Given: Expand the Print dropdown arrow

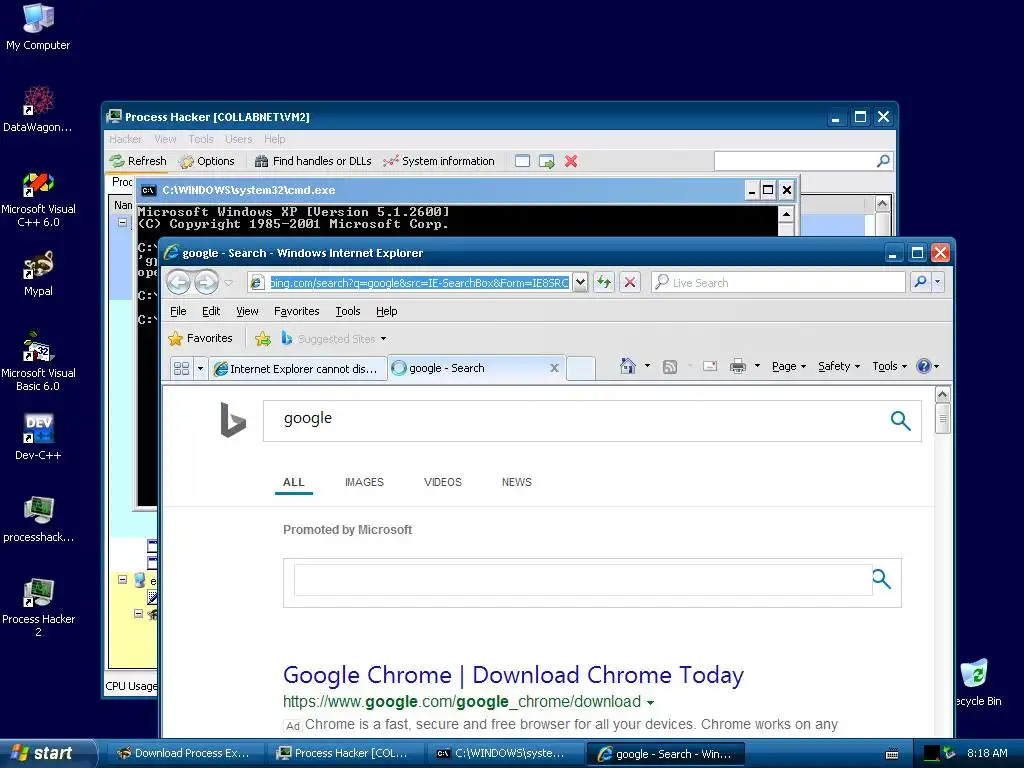Looking at the screenshot, I should click(x=758, y=366).
